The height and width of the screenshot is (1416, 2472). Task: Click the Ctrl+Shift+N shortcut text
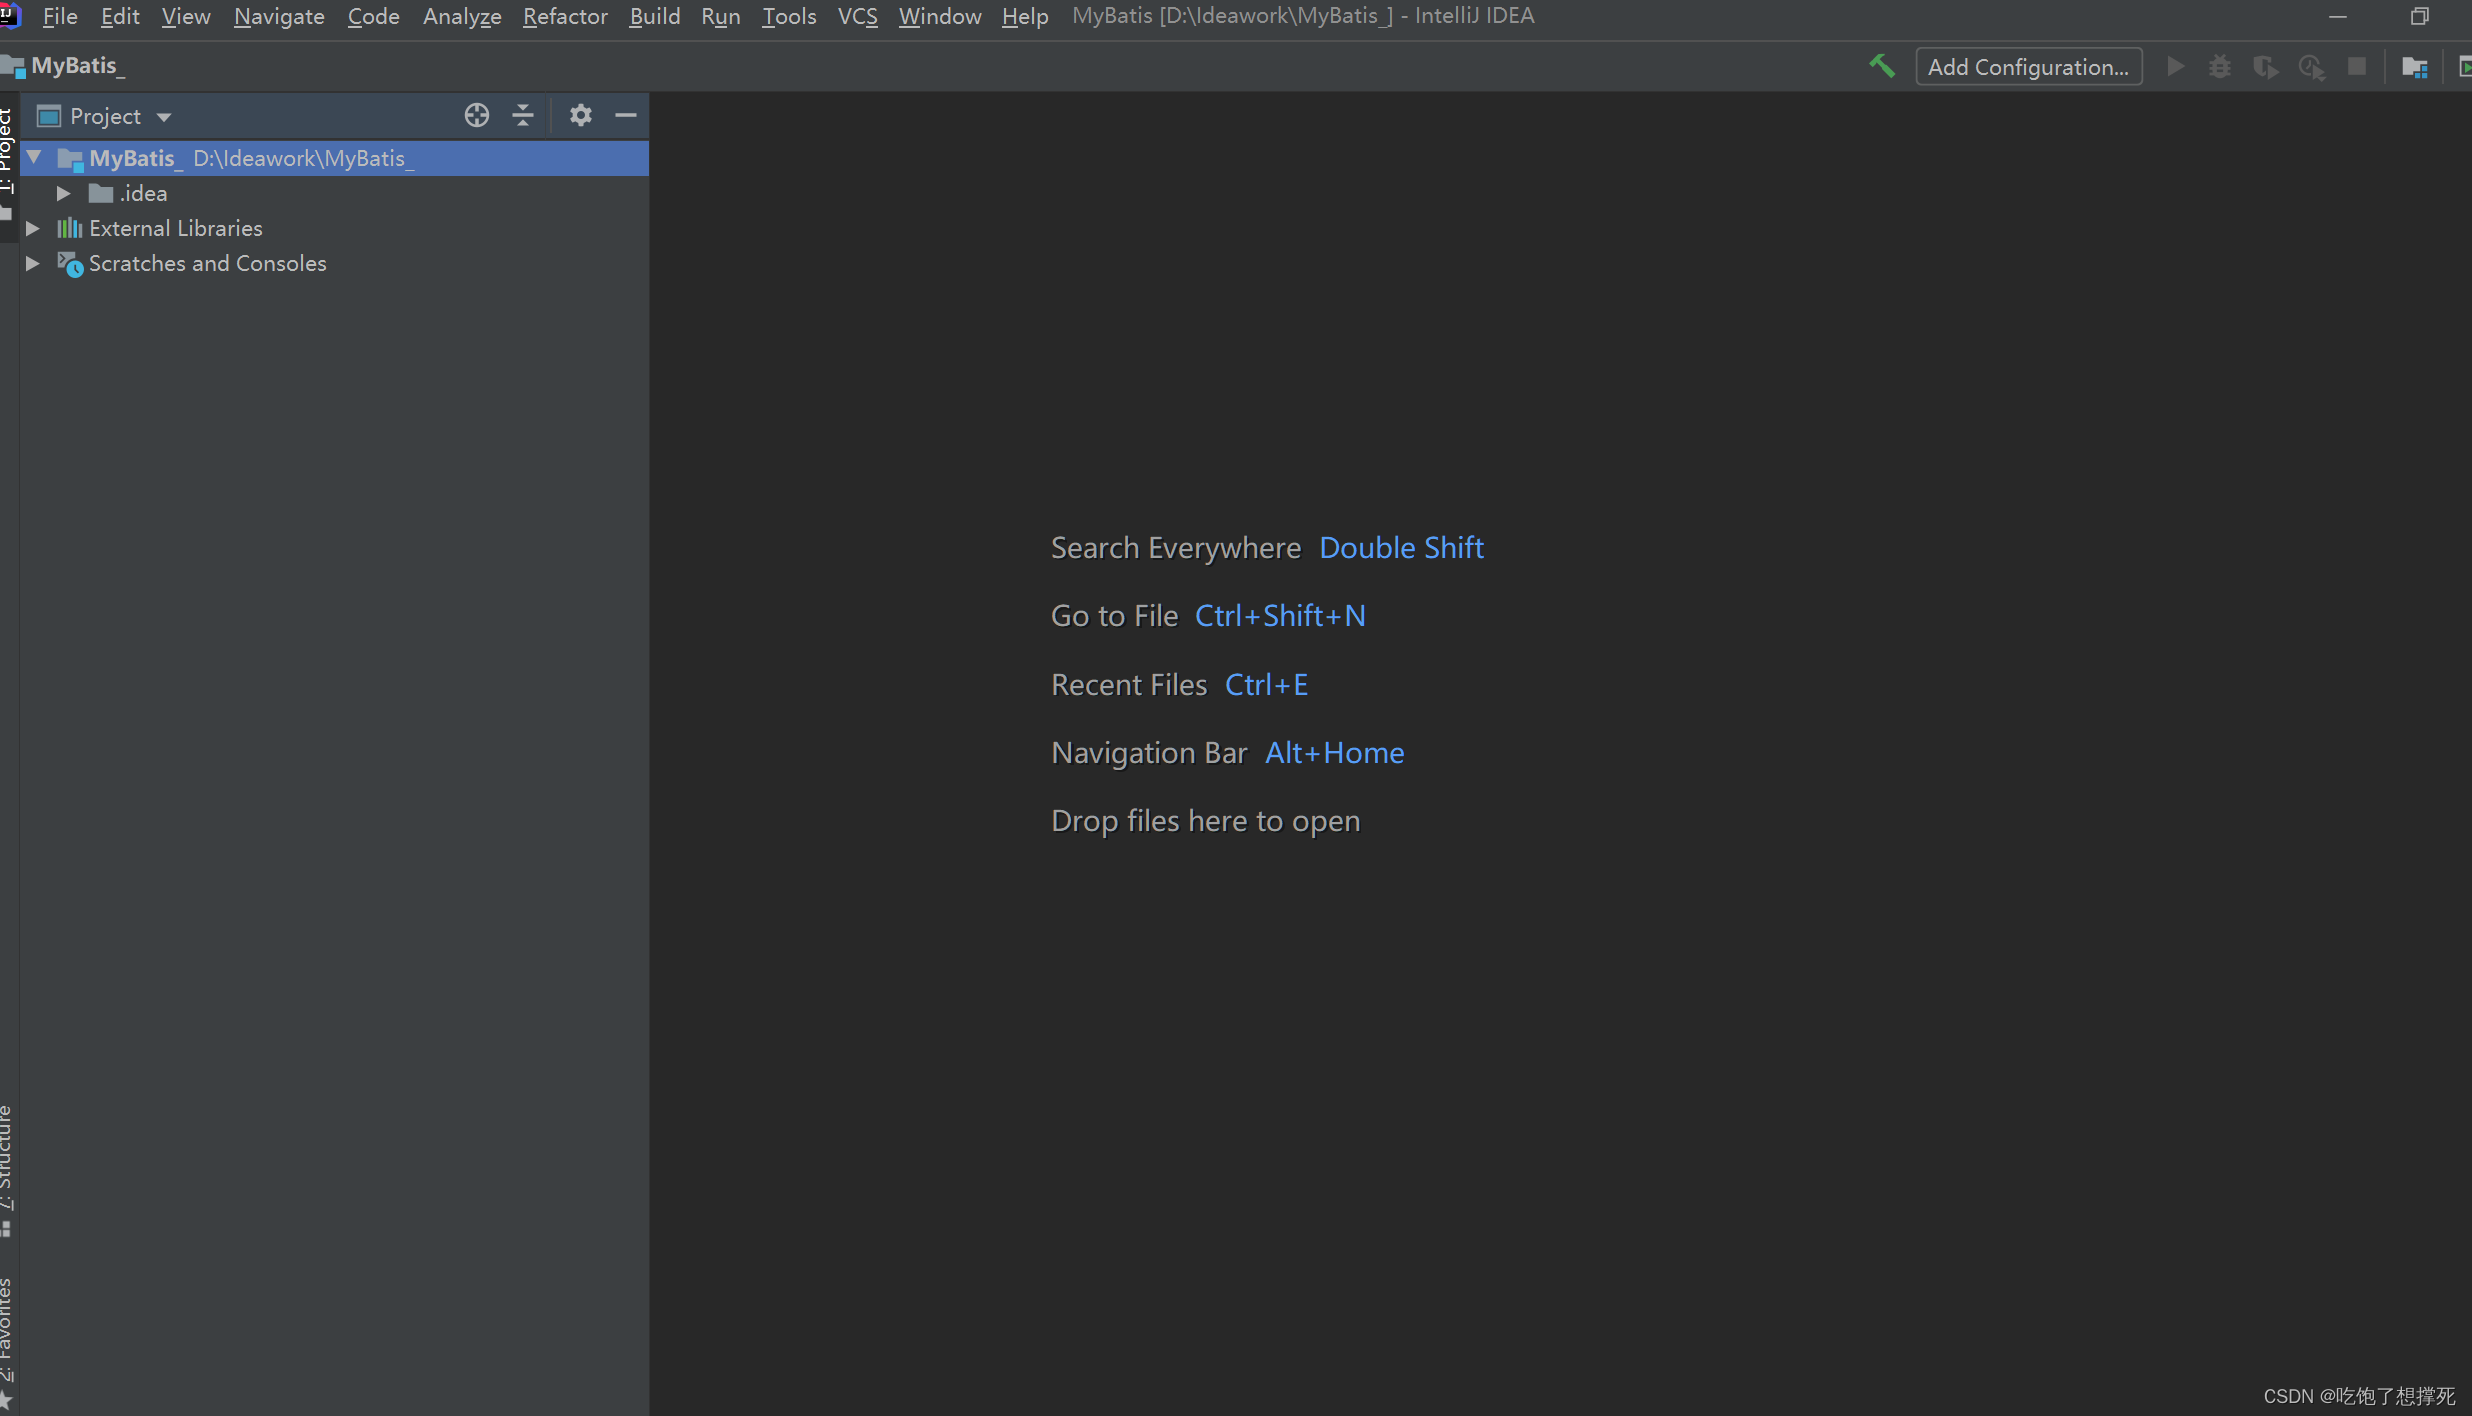(1280, 615)
